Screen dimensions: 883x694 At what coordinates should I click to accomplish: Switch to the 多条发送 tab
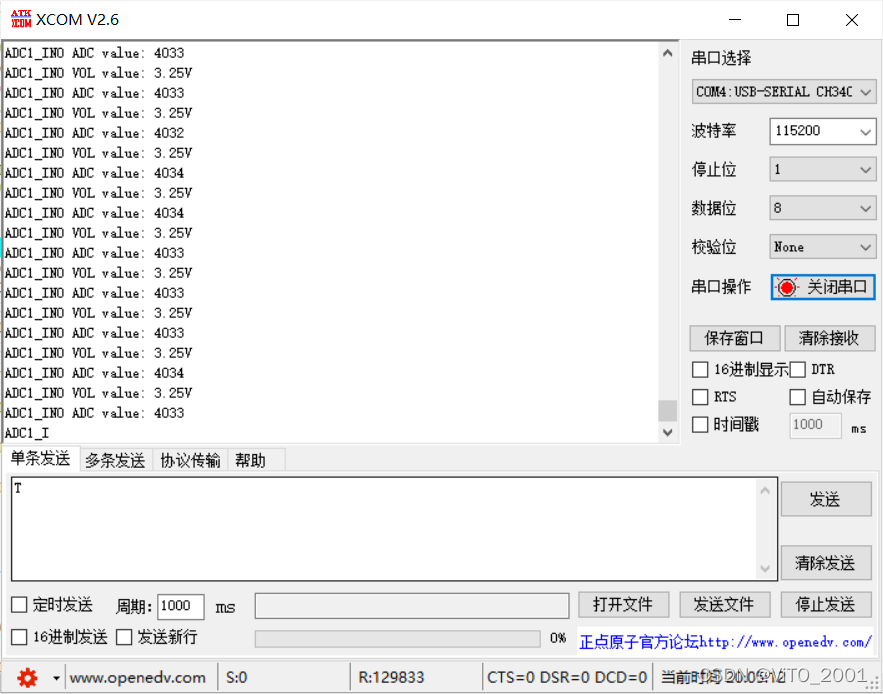click(x=114, y=459)
